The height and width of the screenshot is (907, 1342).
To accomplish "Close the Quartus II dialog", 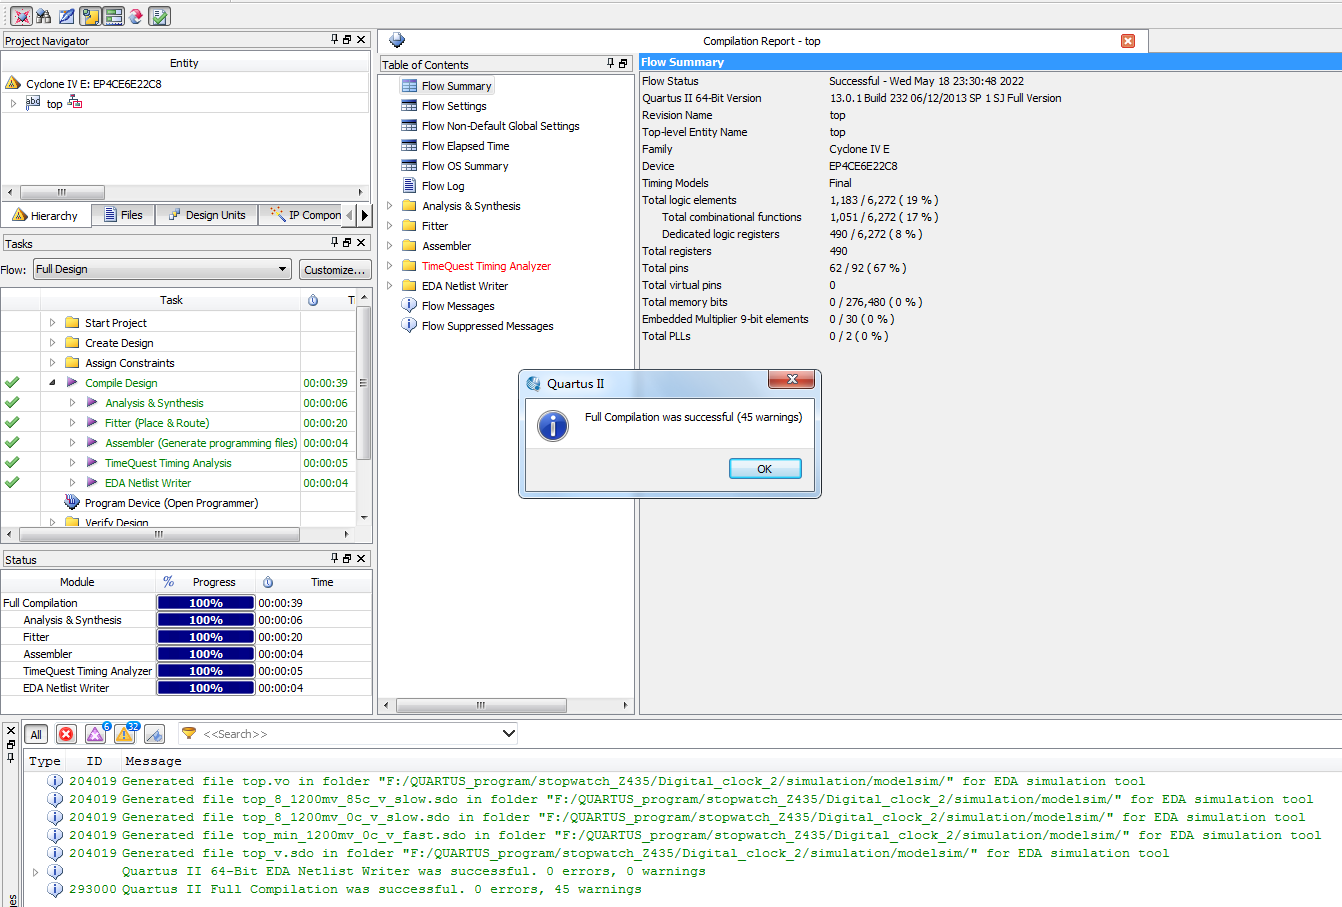I will (x=792, y=379).
